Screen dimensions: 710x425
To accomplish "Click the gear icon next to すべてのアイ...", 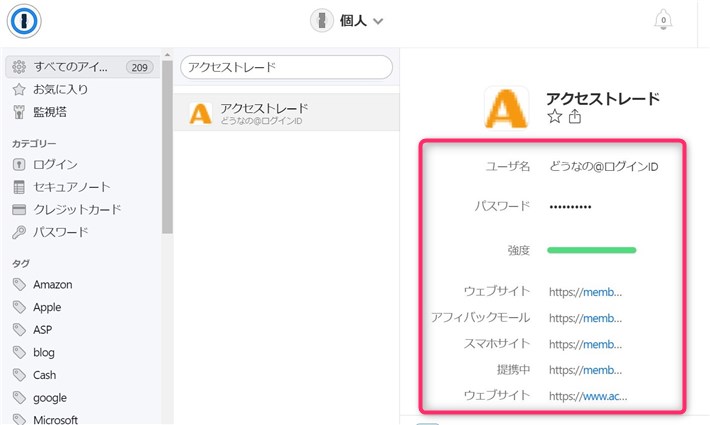I will [19, 67].
